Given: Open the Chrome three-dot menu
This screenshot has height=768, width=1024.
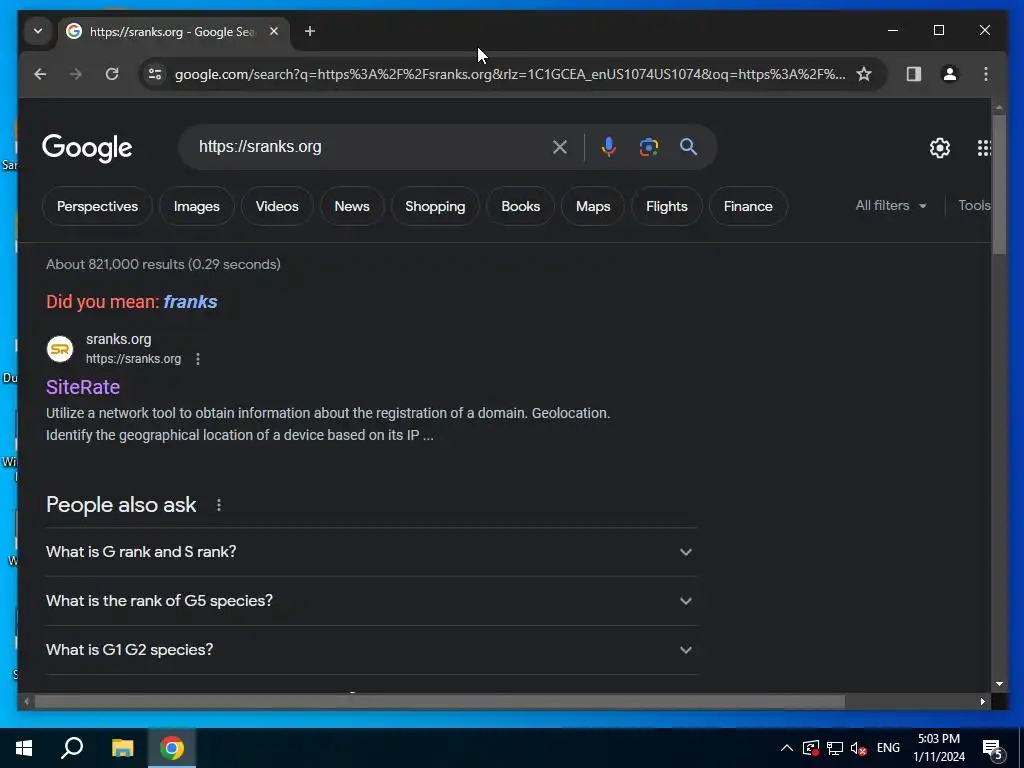Looking at the screenshot, I should 985,74.
